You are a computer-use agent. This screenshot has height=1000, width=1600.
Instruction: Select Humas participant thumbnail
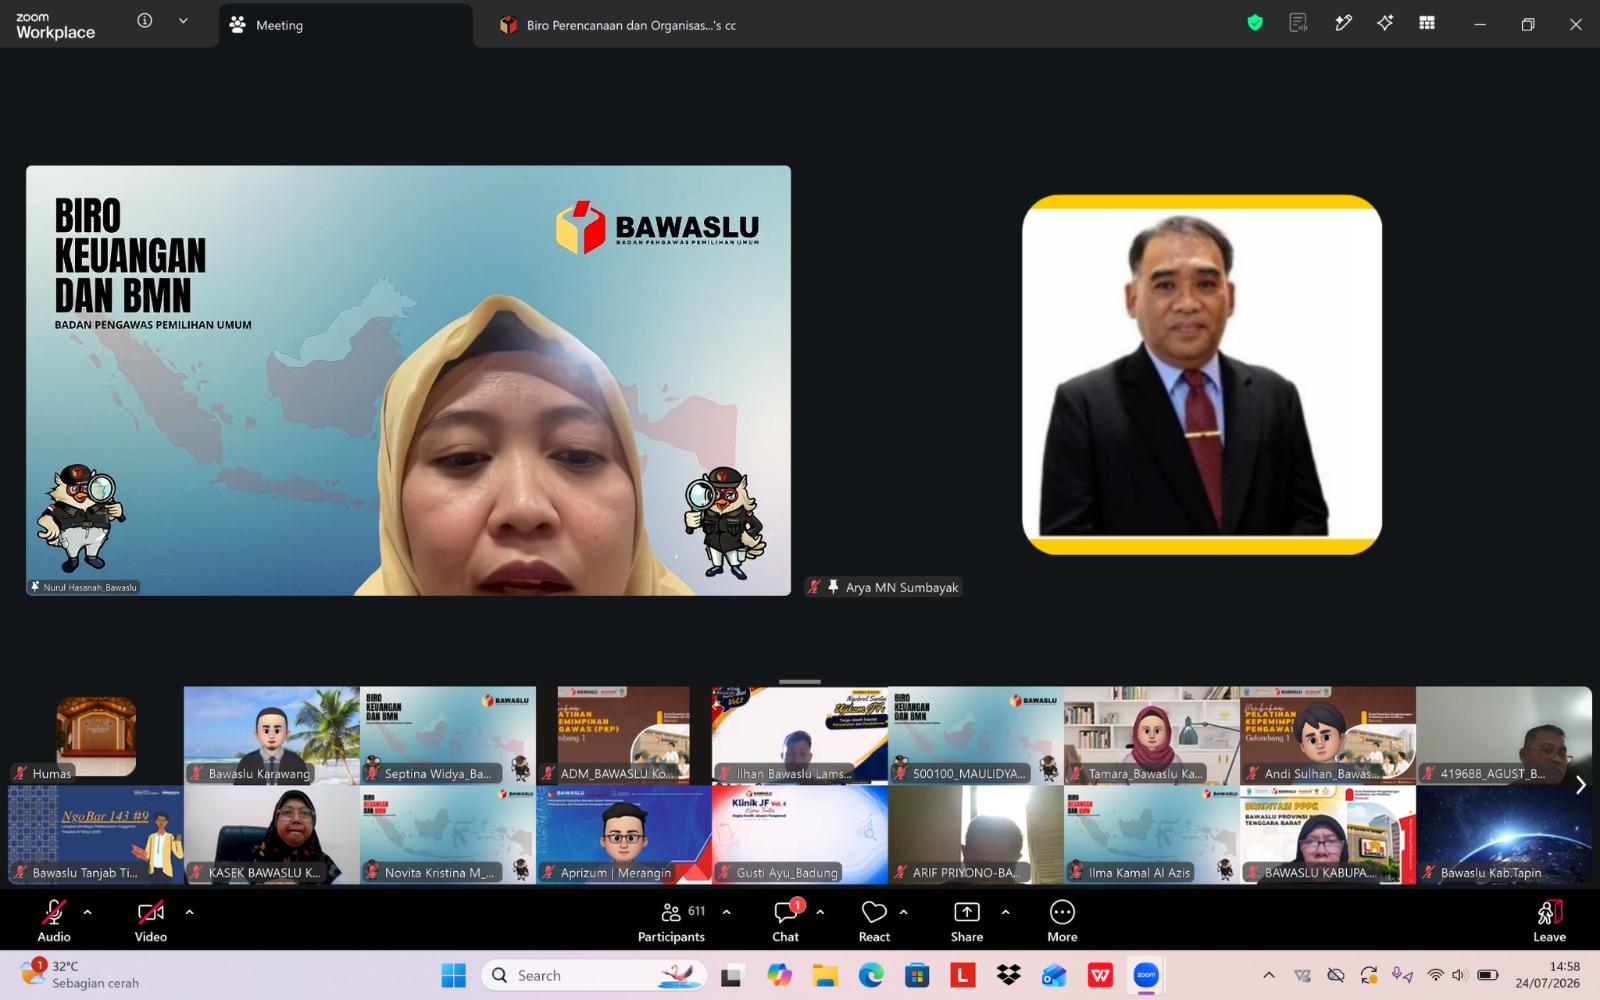coord(96,736)
